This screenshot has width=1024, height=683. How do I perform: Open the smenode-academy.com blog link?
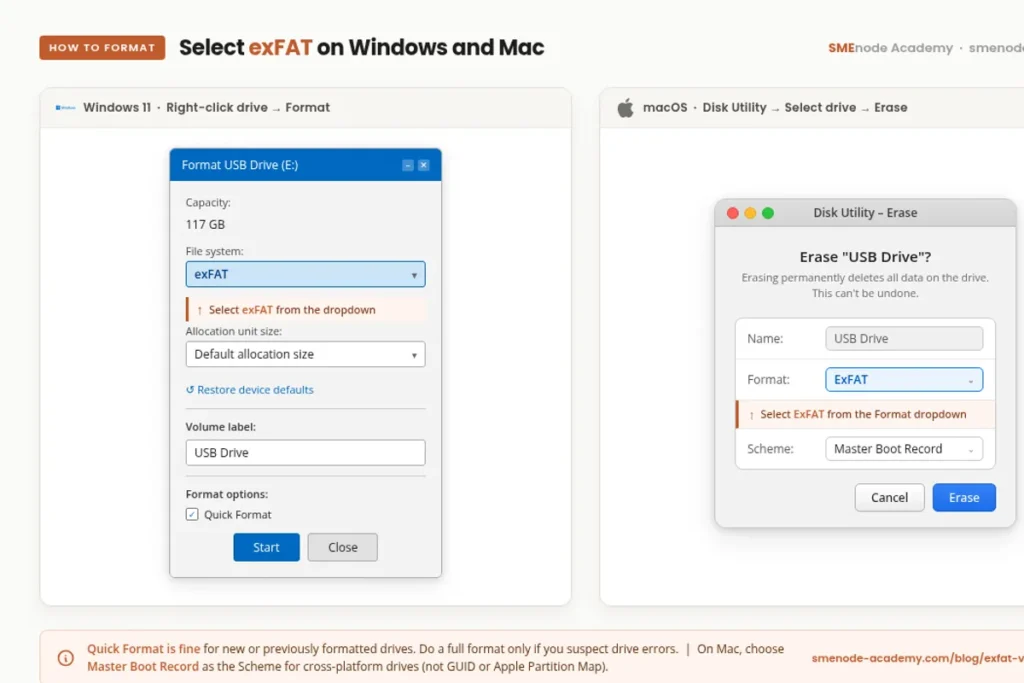click(x=918, y=658)
